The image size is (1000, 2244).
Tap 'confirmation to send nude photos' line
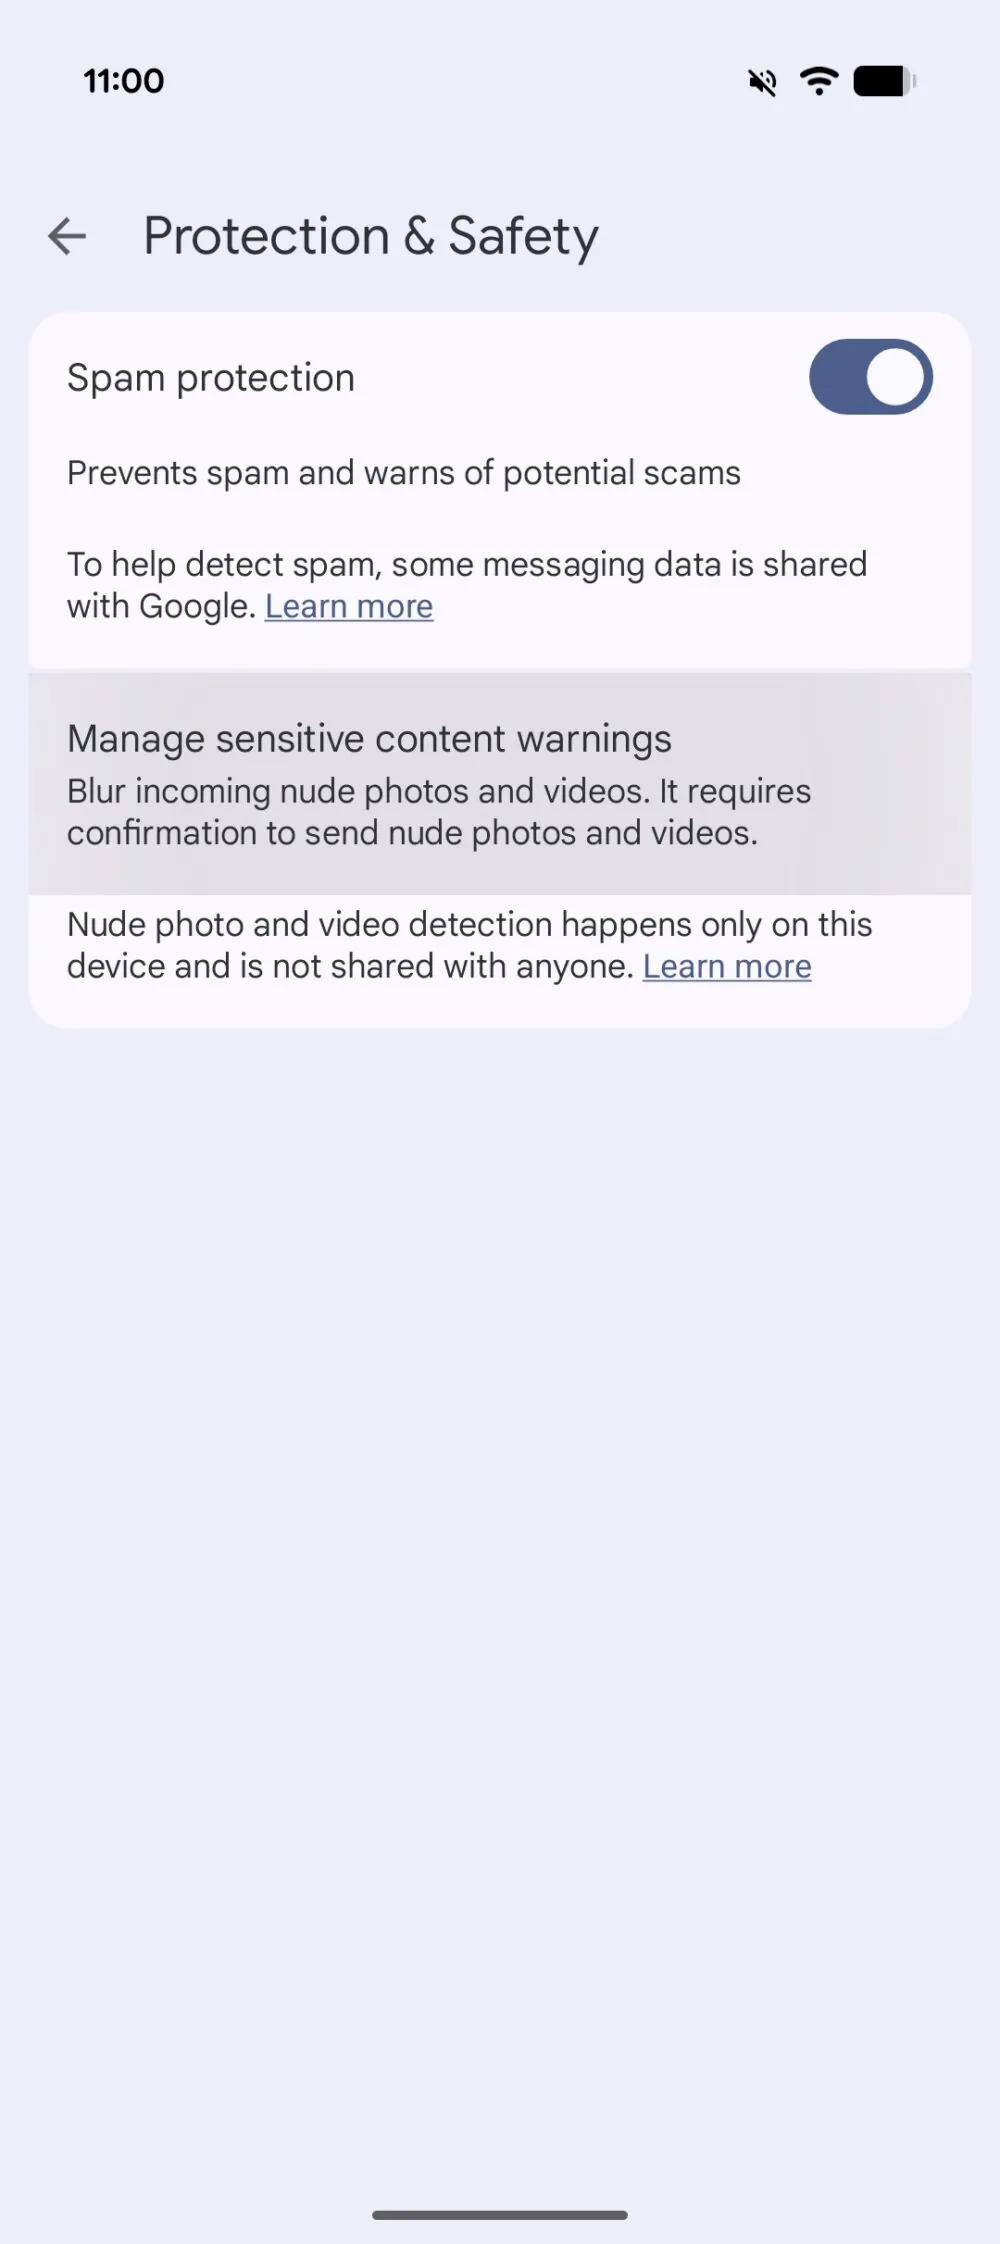tap(412, 833)
